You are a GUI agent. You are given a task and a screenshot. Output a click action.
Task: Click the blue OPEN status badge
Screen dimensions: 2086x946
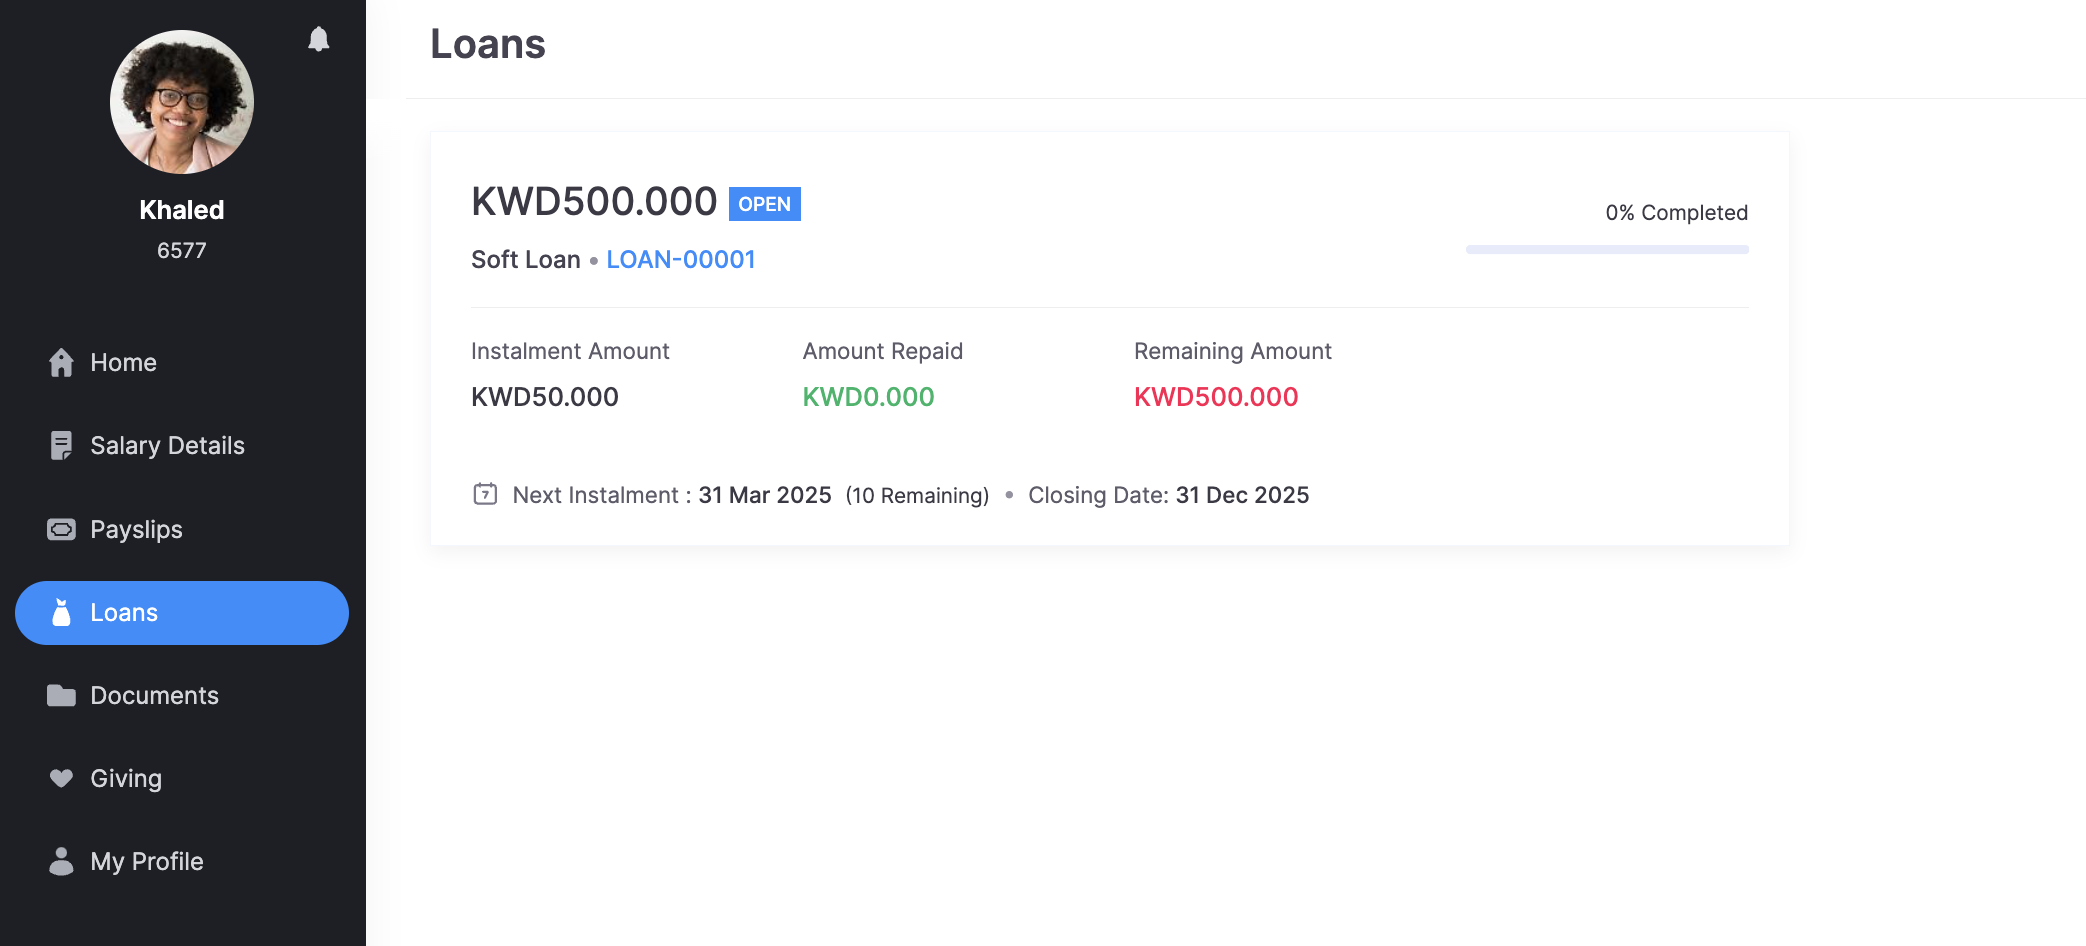764,204
